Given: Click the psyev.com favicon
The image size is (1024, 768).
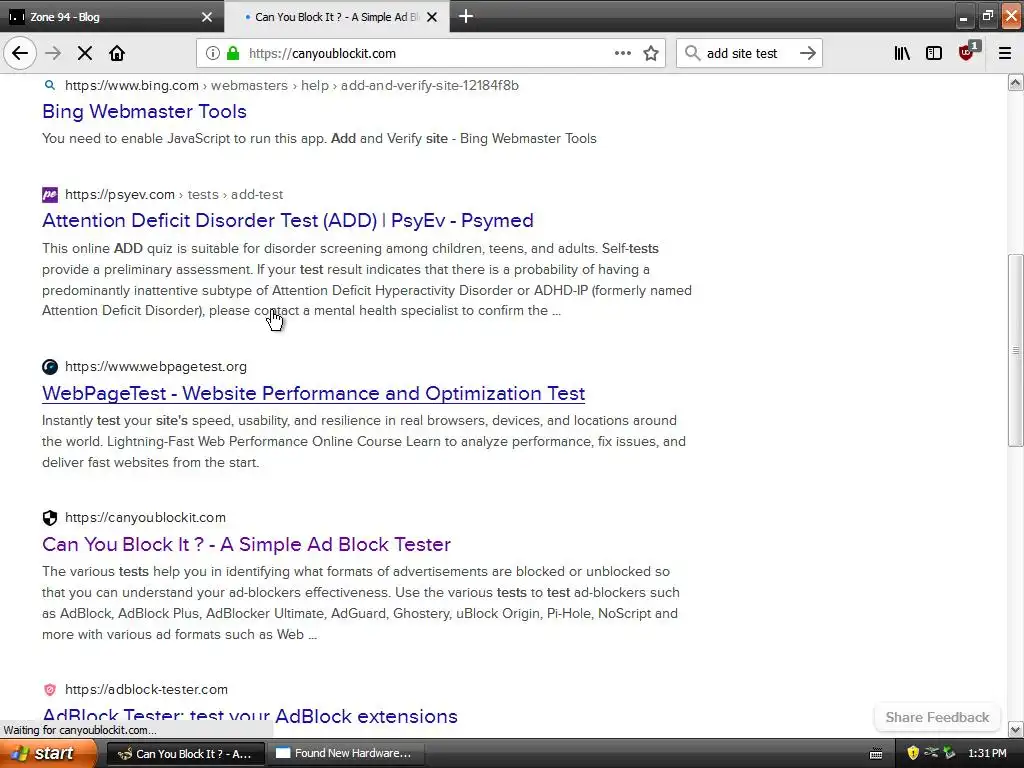Looking at the screenshot, I should click(x=50, y=195).
